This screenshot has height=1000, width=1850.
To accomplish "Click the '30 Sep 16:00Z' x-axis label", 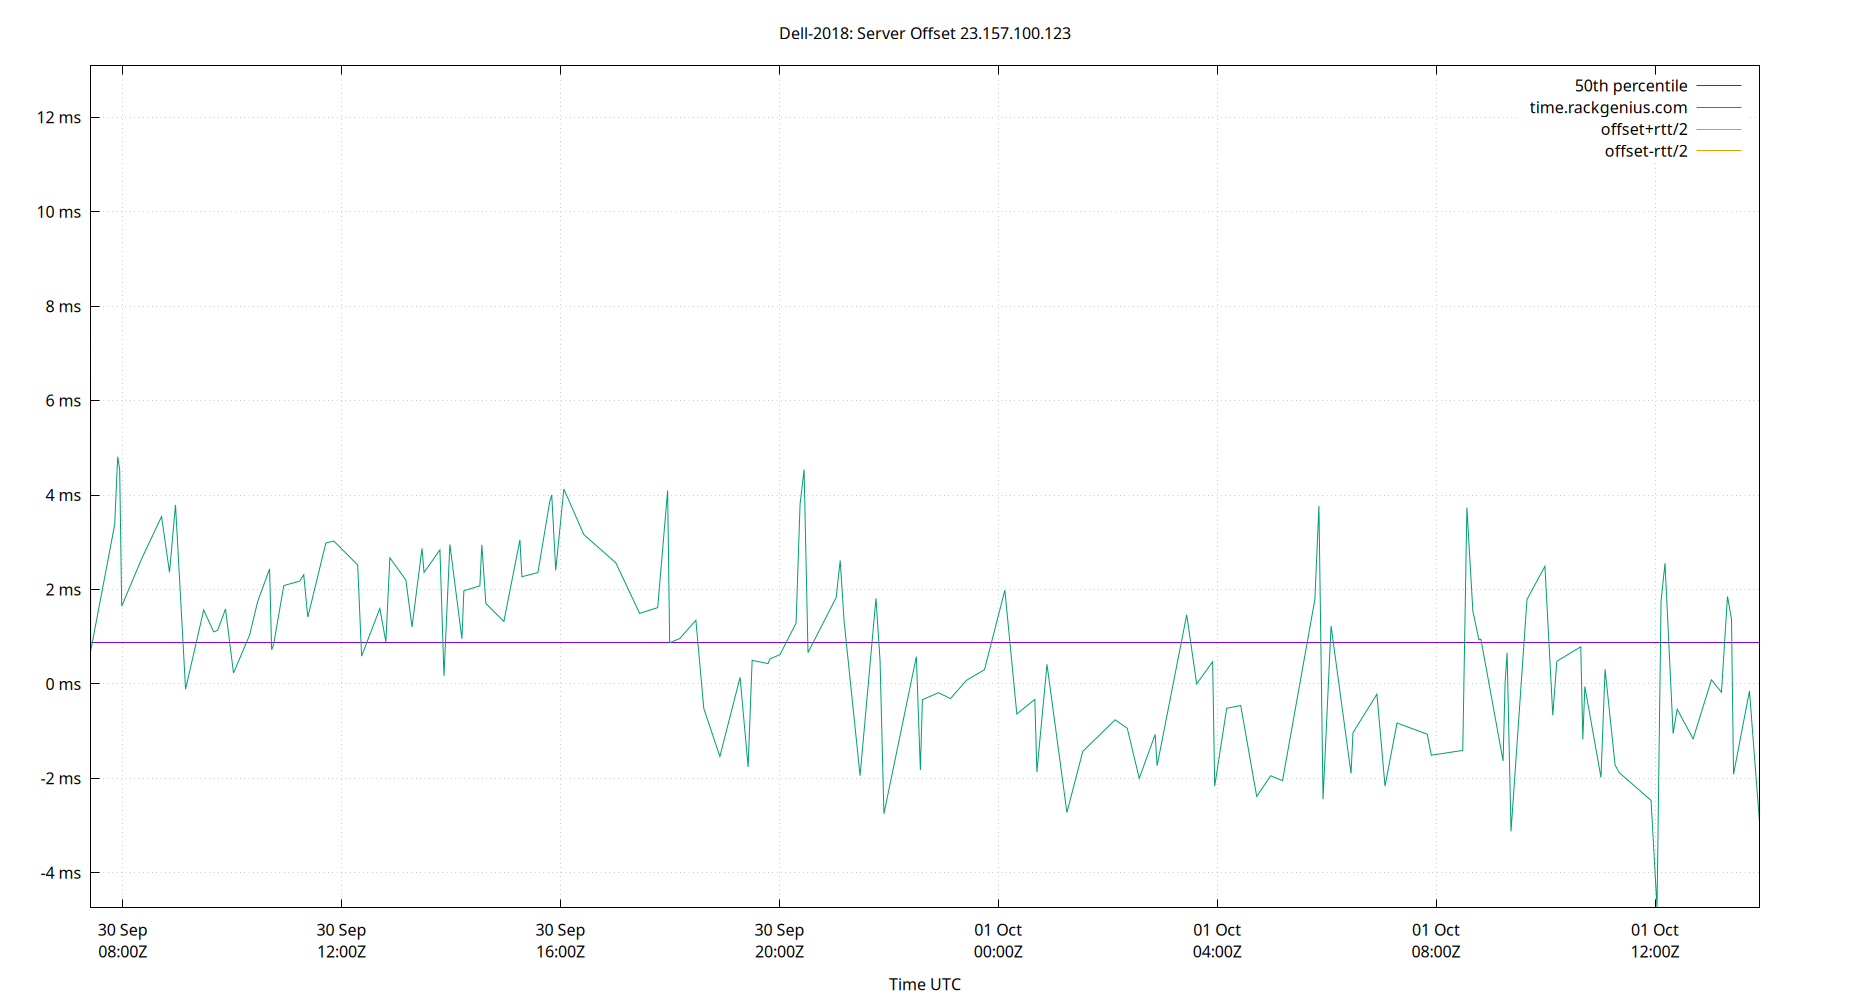I will 560,941.
